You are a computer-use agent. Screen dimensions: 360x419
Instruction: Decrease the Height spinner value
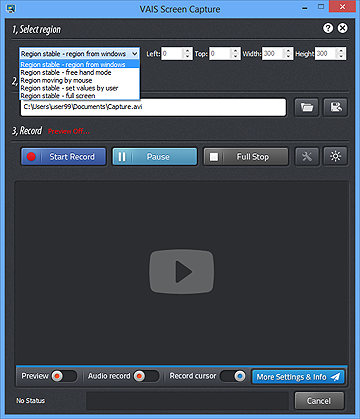(x=341, y=56)
